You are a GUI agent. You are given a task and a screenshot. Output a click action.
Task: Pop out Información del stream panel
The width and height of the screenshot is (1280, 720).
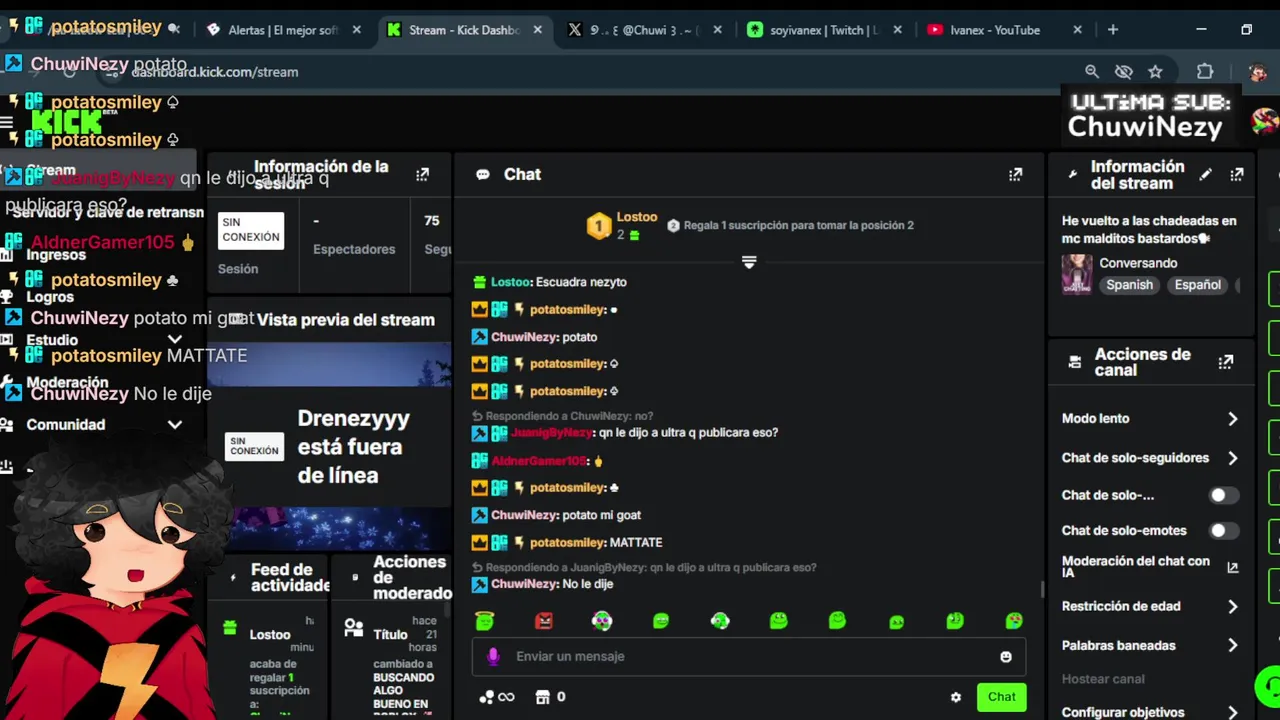point(1237,174)
